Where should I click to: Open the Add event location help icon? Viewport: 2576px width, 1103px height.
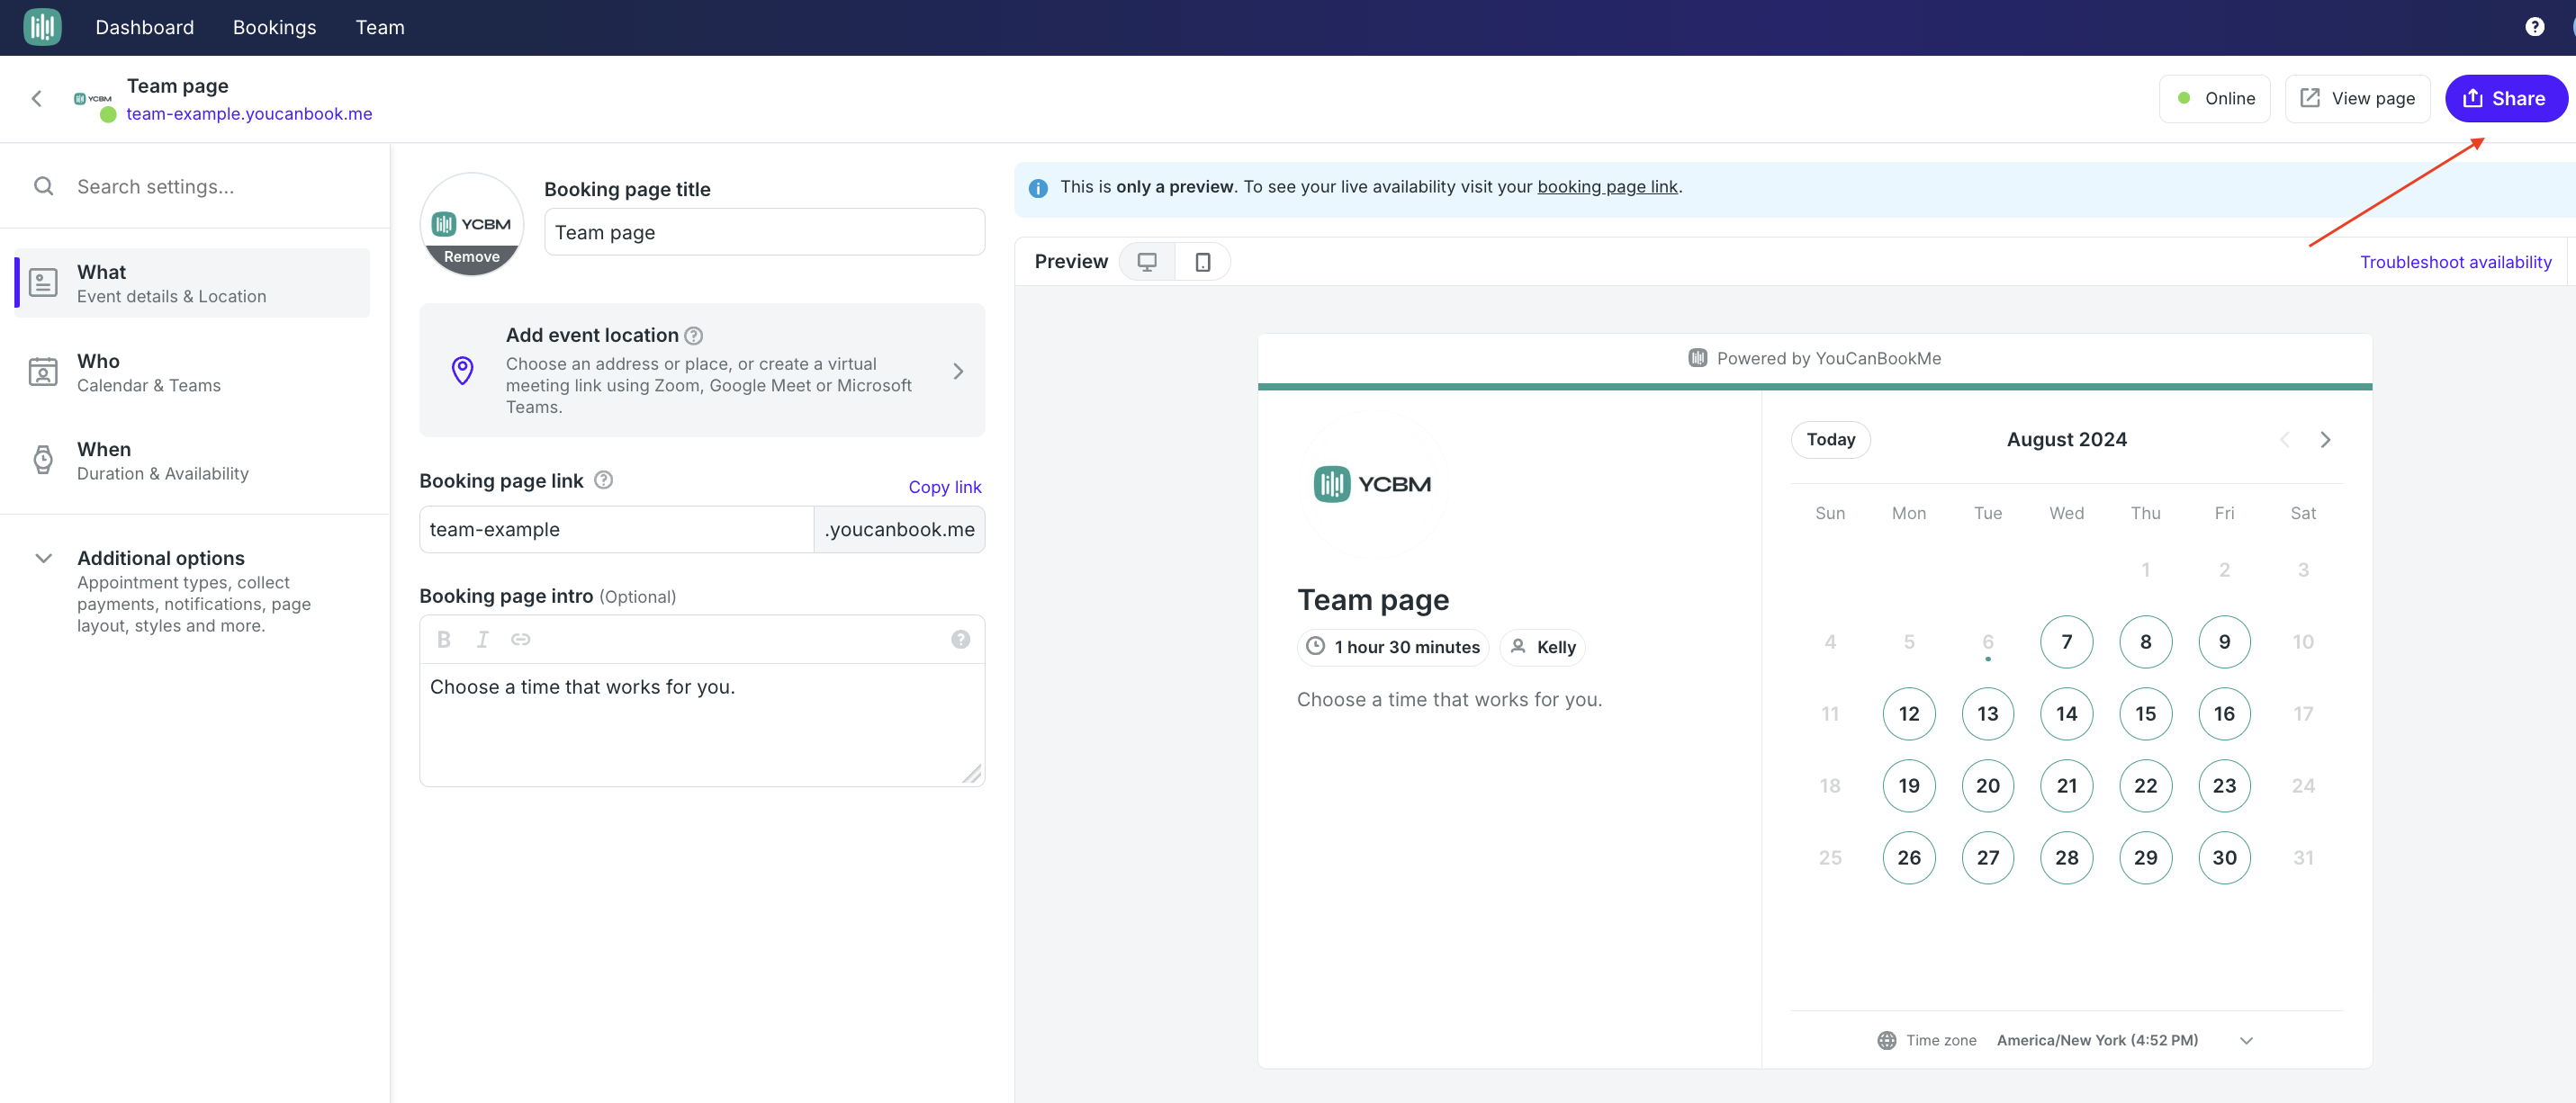pyautogui.click(x=694, y=336)
